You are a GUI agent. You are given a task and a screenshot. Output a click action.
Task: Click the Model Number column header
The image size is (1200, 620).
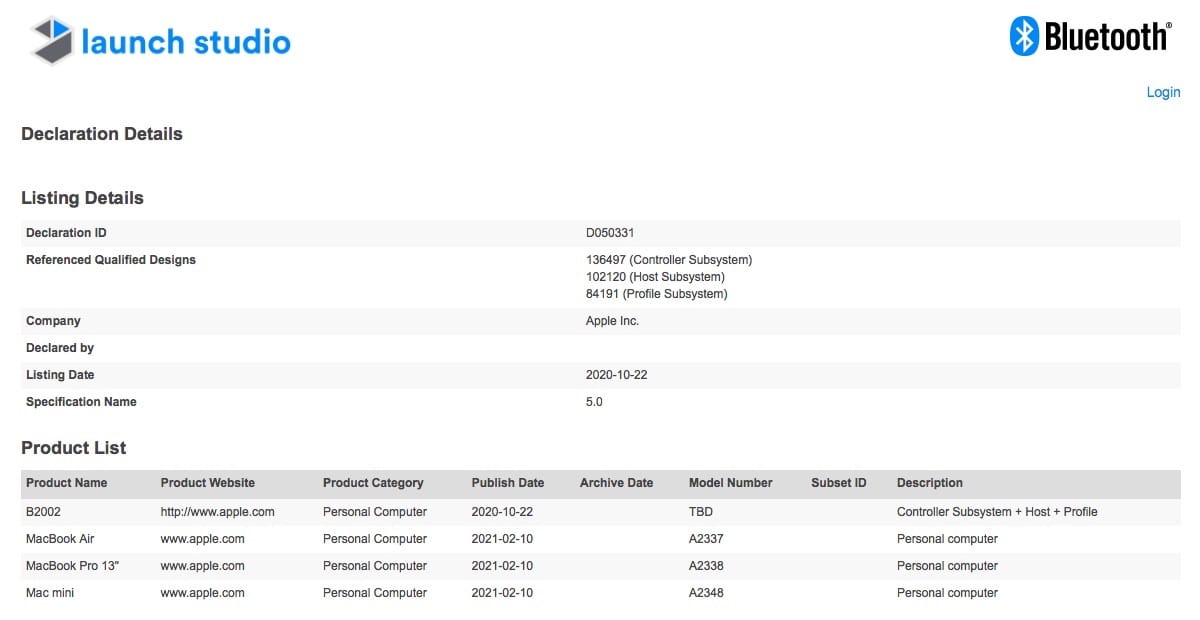click(731, 483)
